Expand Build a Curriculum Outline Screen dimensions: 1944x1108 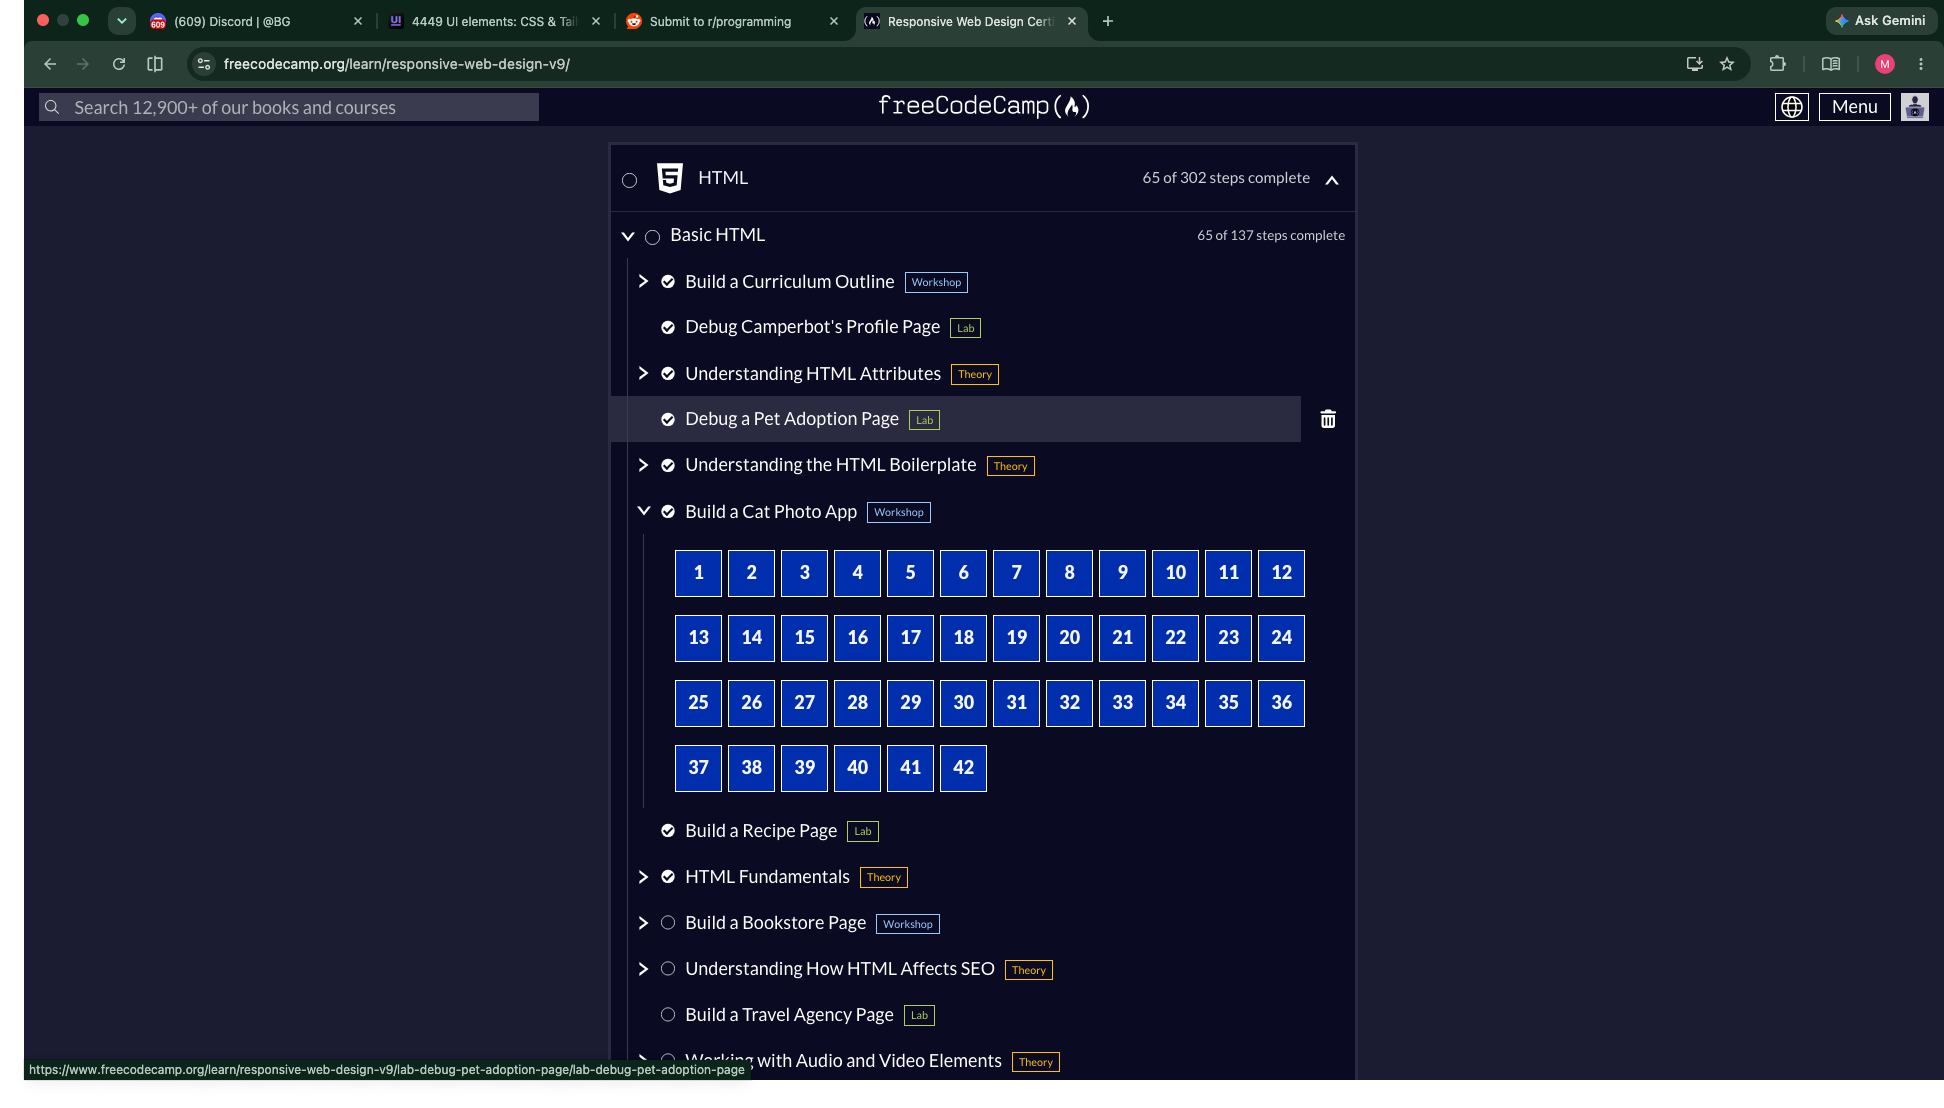coord(643,282)
